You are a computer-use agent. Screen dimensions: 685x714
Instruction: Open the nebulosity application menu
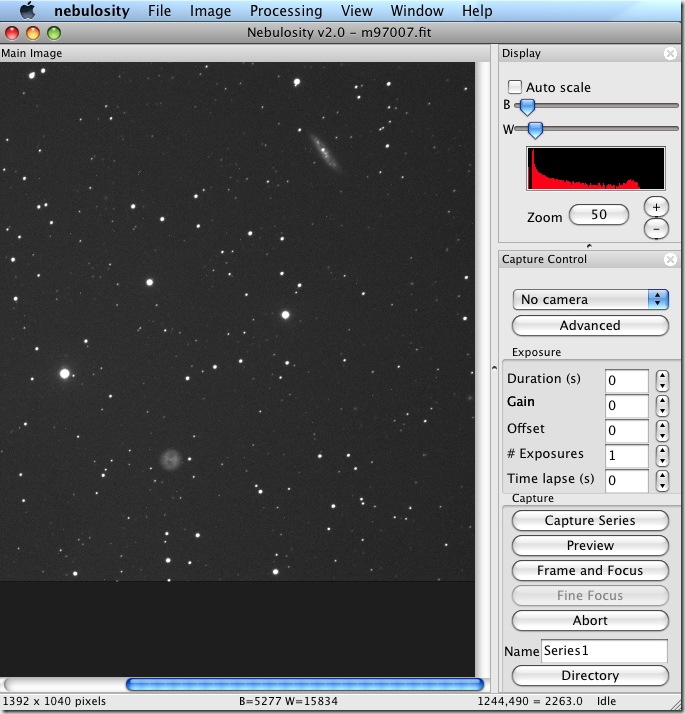coord(92,10)
